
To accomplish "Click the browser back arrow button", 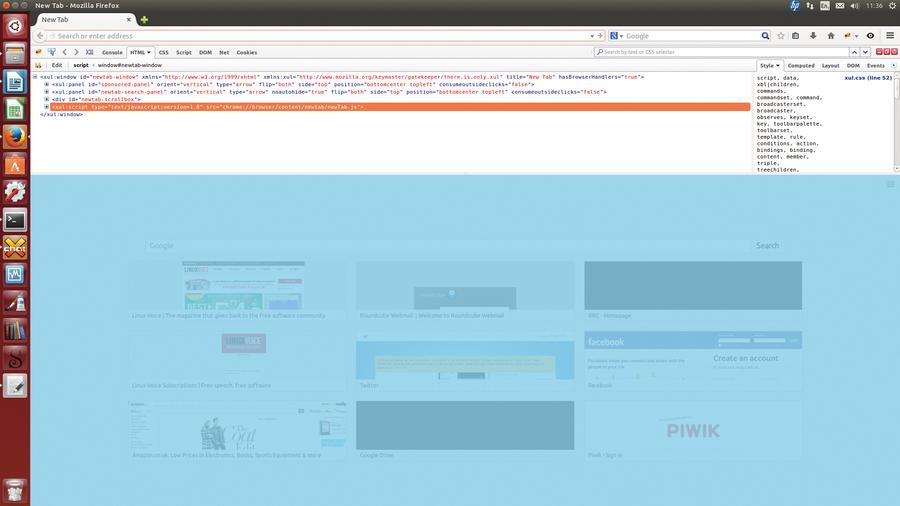I will 40,36.
